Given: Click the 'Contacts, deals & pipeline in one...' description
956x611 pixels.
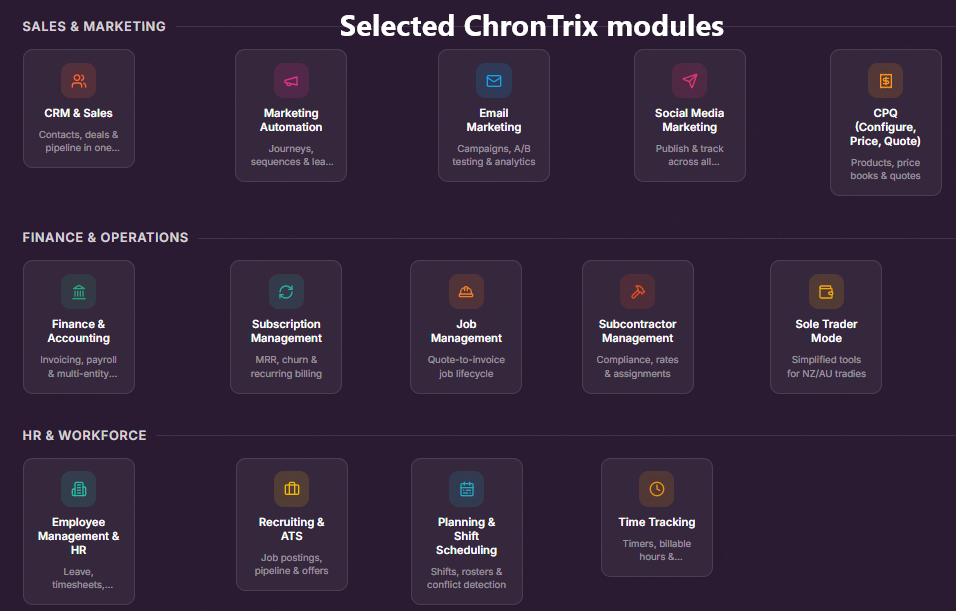Looking at the screenshot, I should [x=79, y=141].
